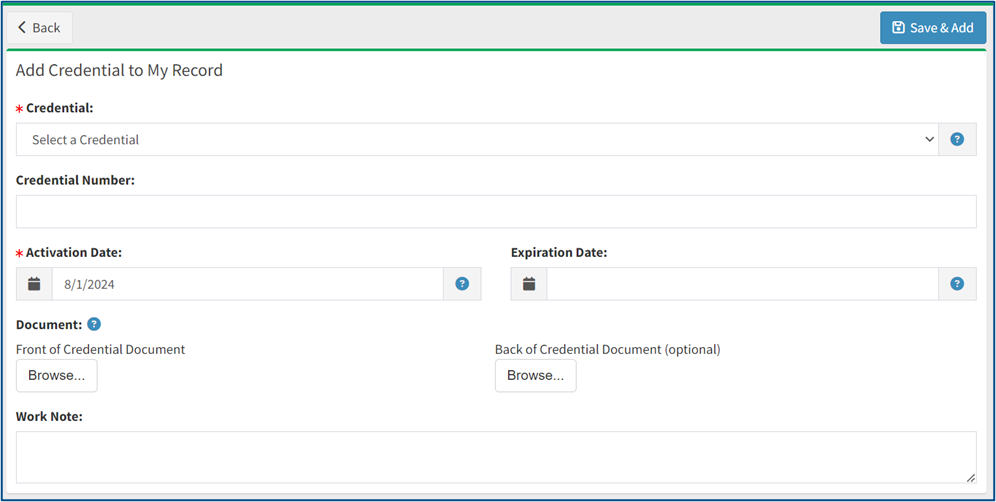Screen dimensions: 996x502
Task: Browse for Back of Credential Document
Action: click(535, 376)
